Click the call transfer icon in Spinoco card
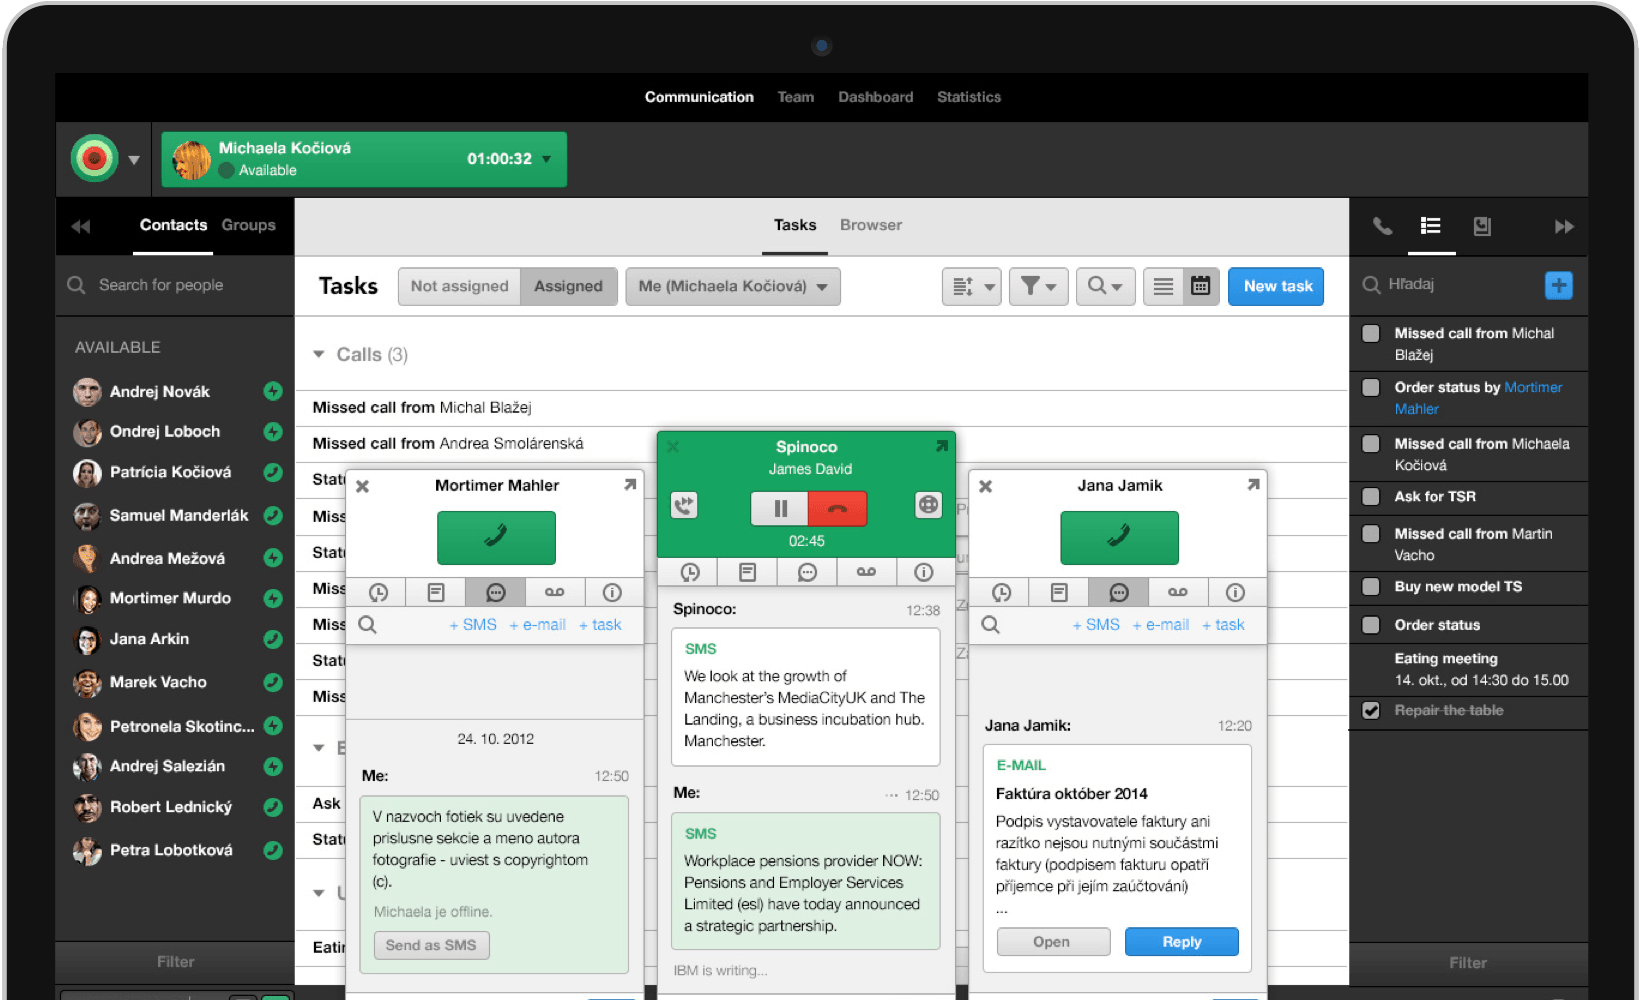Screen dimensions: 1640x1000 click(x=684, y=506)
